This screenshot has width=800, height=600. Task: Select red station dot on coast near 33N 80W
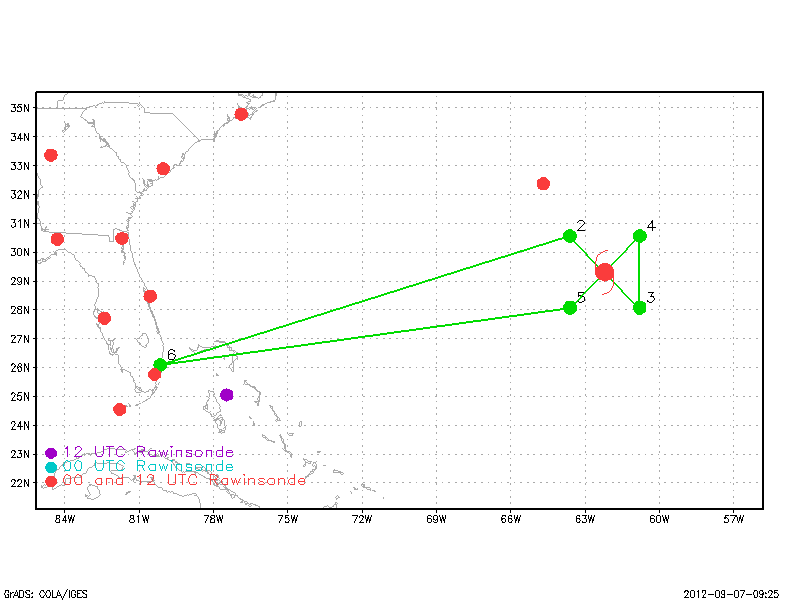[163, 168]
